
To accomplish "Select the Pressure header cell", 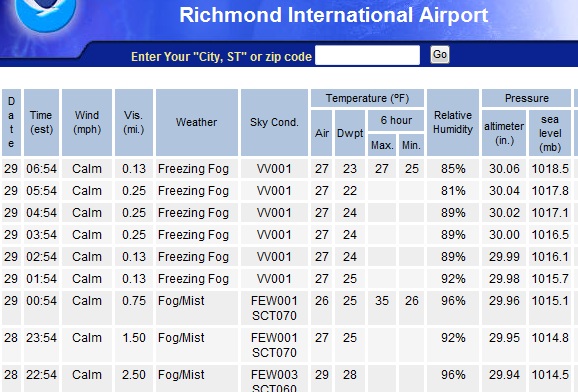I will click(526, 98).
